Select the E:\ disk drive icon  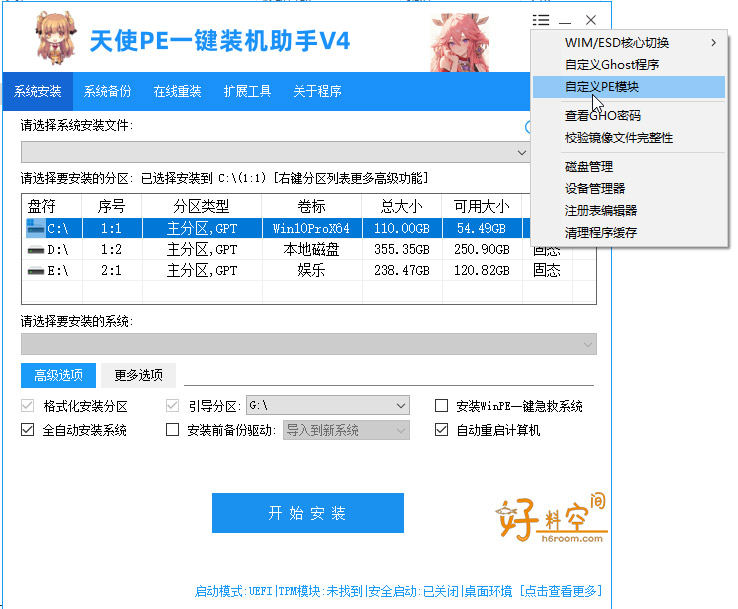(36, 271)
